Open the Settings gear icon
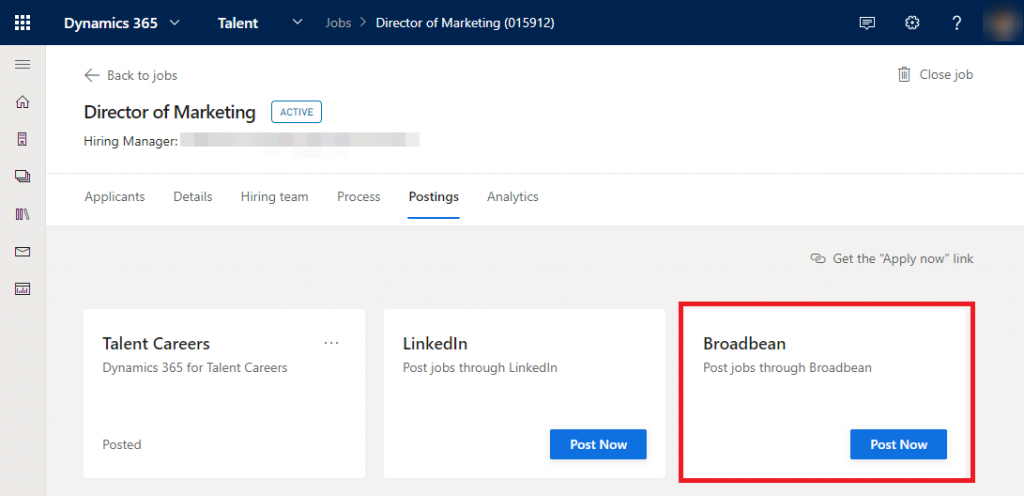This screenshot has width=1024, height=496. [912, 23]
